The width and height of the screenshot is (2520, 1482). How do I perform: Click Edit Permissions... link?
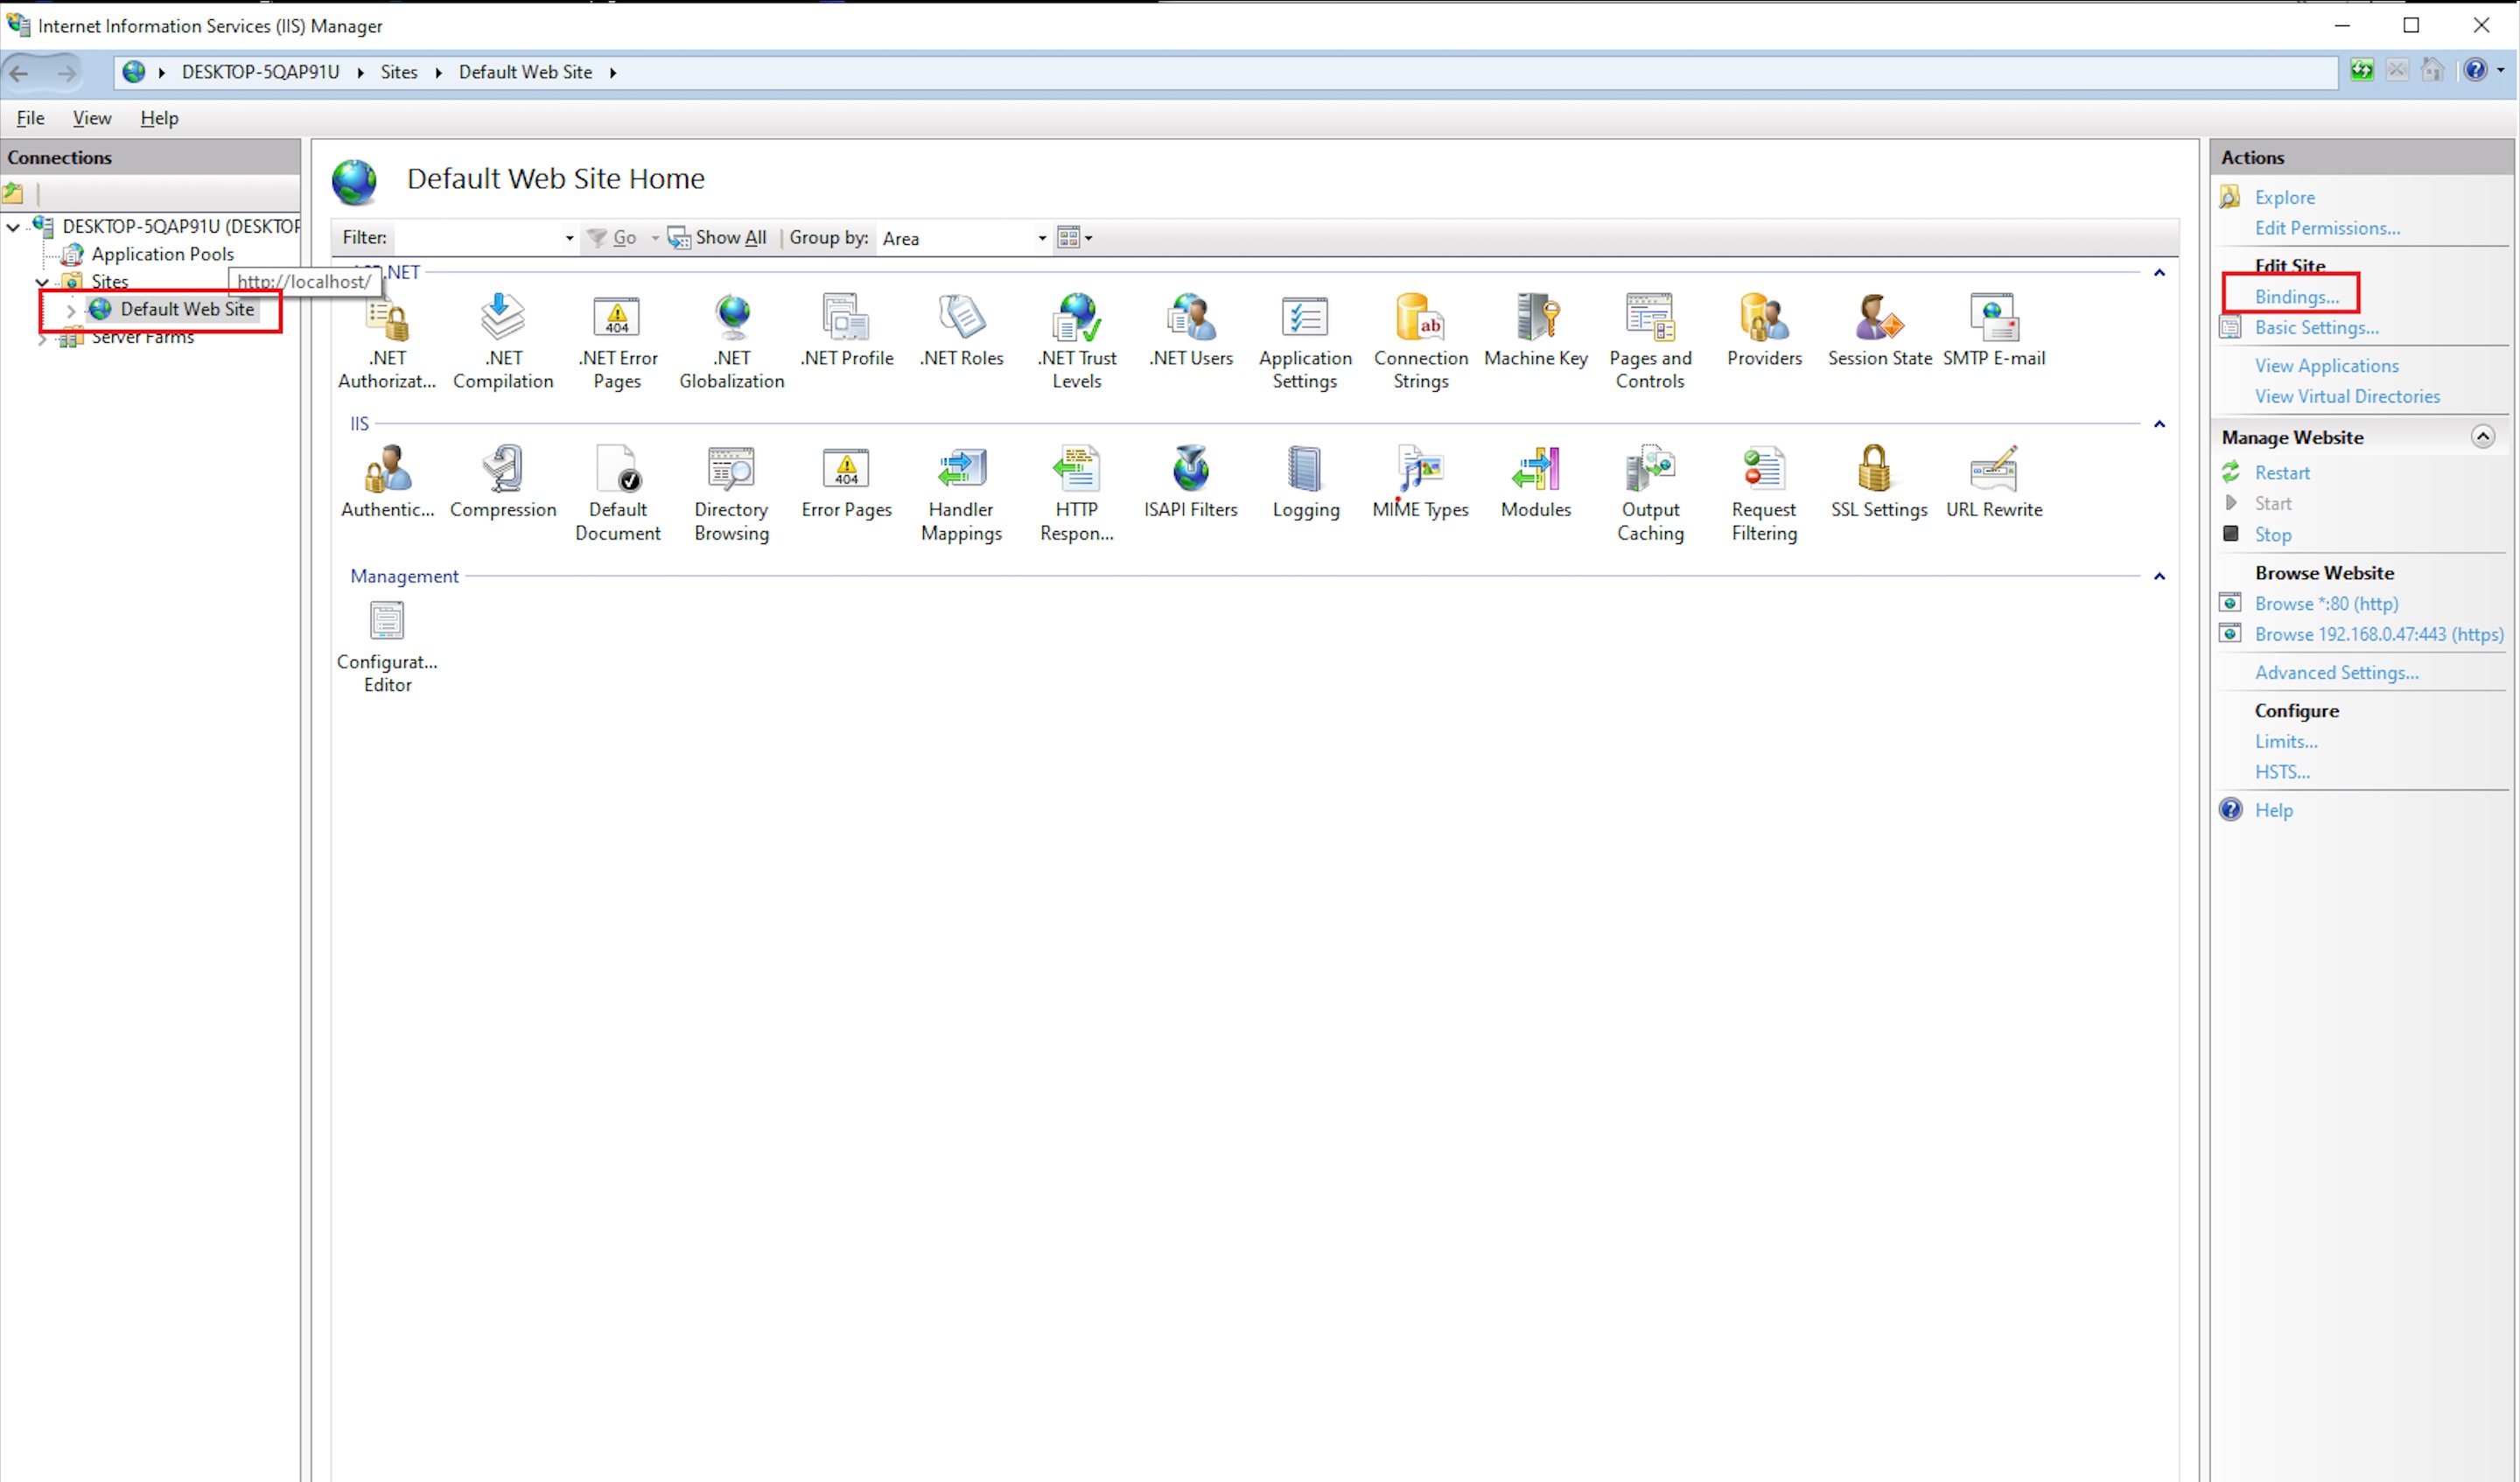click(2327, 228)
